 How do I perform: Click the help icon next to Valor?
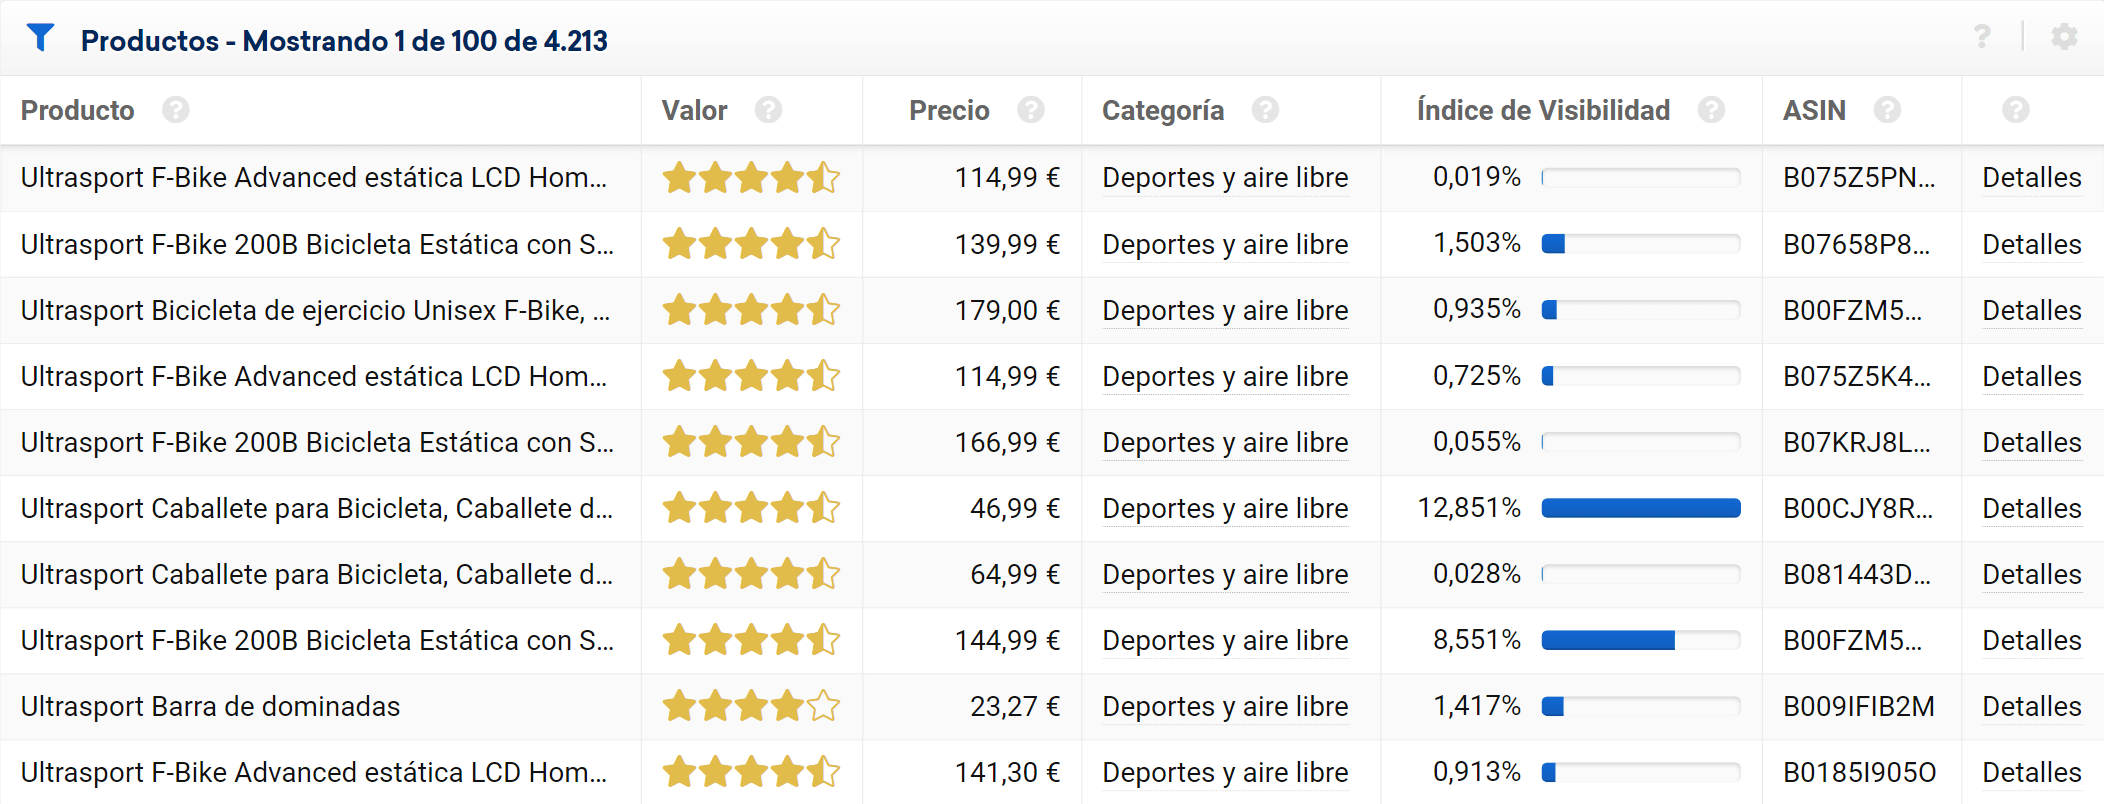(x=768, y=110)
